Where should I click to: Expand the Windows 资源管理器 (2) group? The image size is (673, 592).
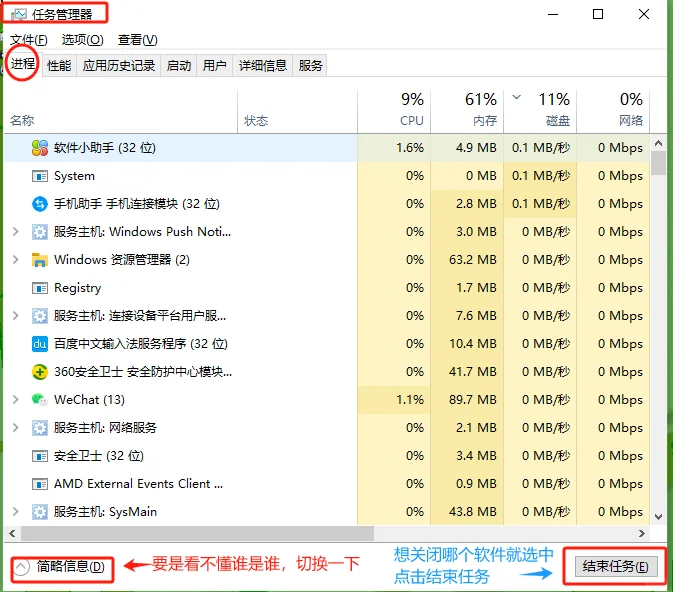tap(16, 260)
